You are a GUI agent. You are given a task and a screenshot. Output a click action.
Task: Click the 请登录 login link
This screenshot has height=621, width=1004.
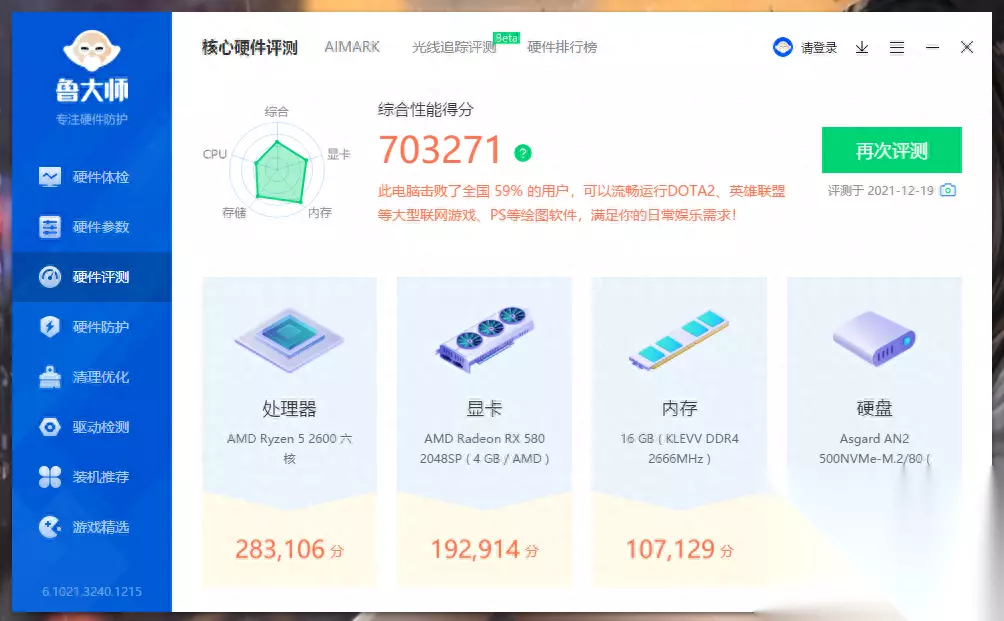point(819,47)
